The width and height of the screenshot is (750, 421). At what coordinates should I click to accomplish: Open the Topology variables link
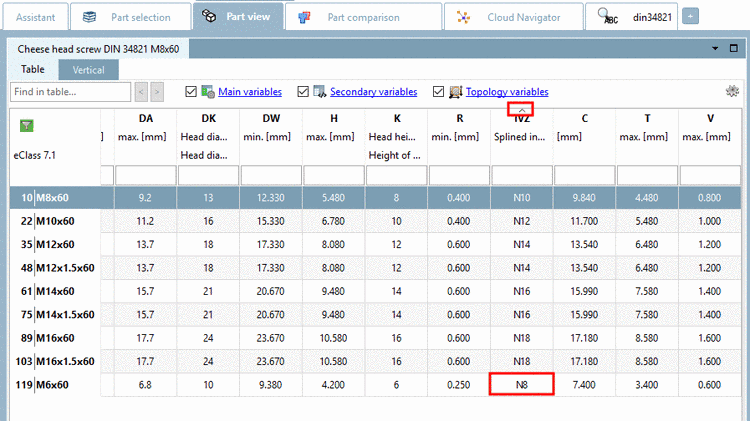click(x=507, y=92)
